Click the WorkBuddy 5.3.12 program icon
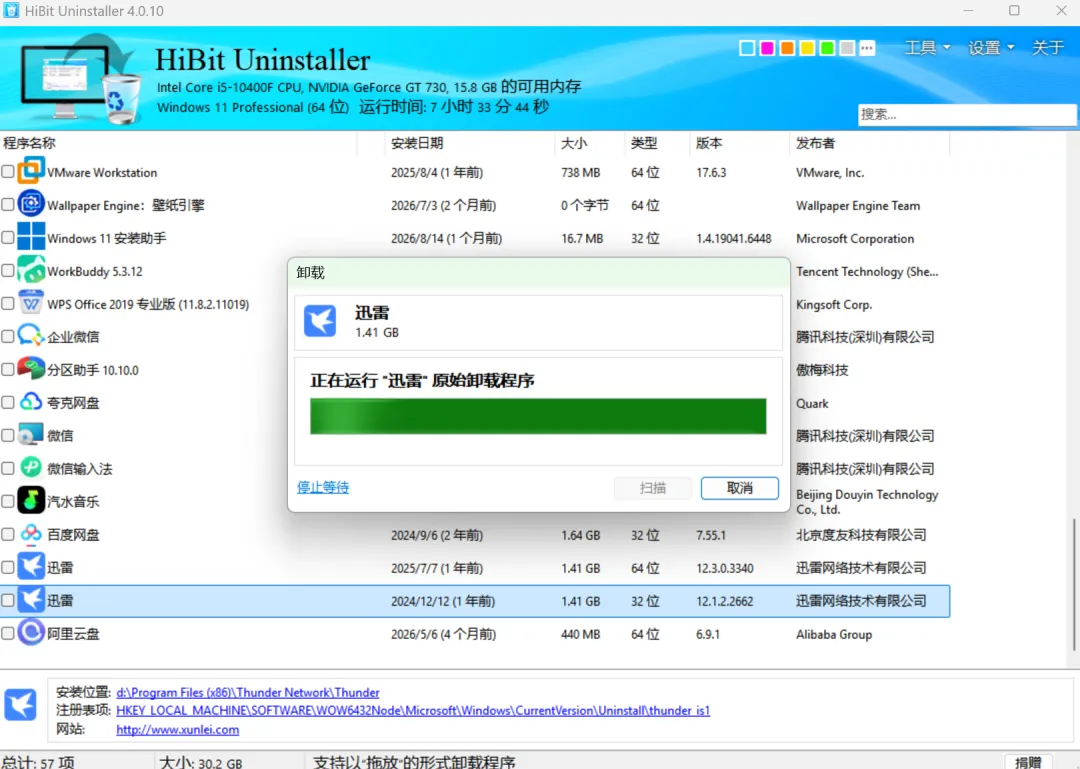This screenshot has width=1080, height=769. click(x=31, y=271)
